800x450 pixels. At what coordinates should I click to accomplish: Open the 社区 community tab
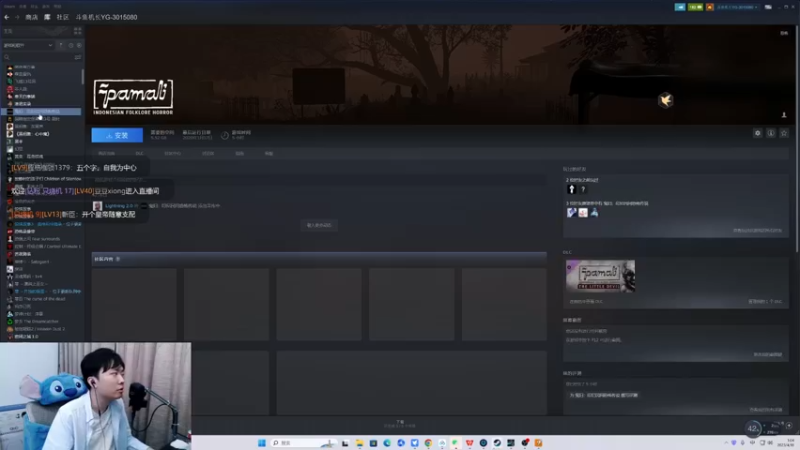(x=63, y=17)
